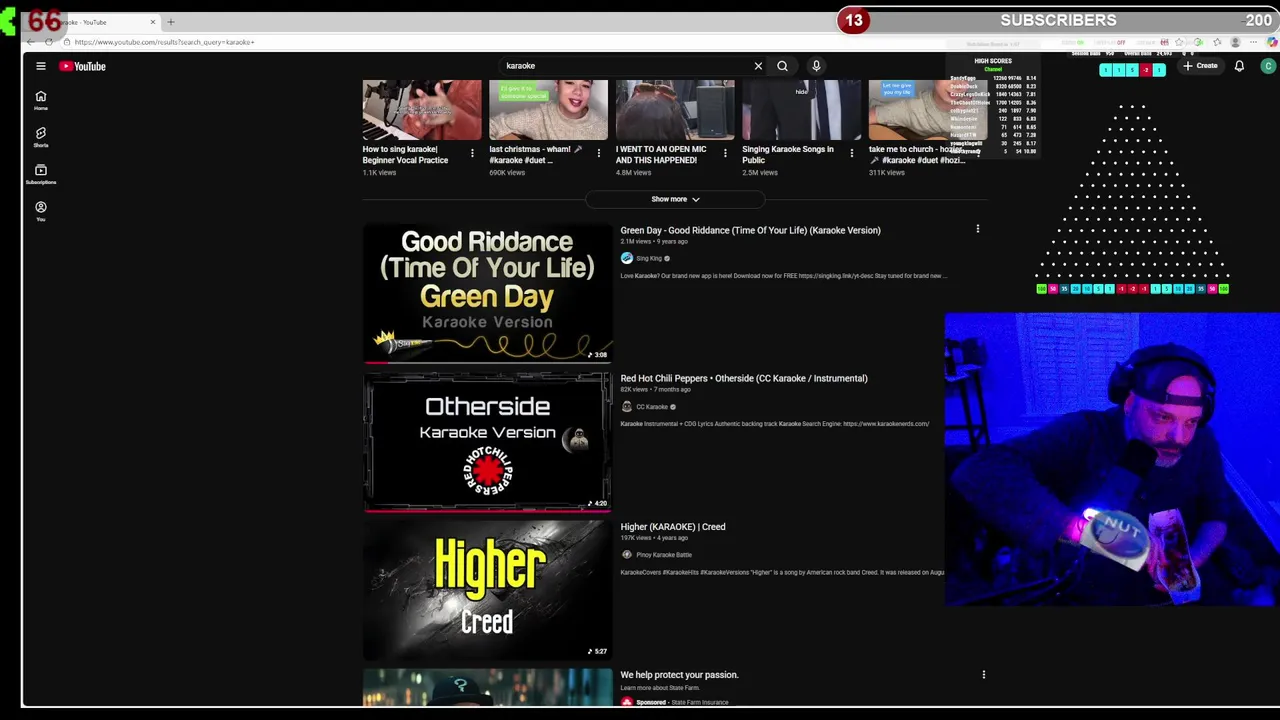1280x720 pixels.
Task: Open We help protect your passion ad title
Action: [679, 674]
